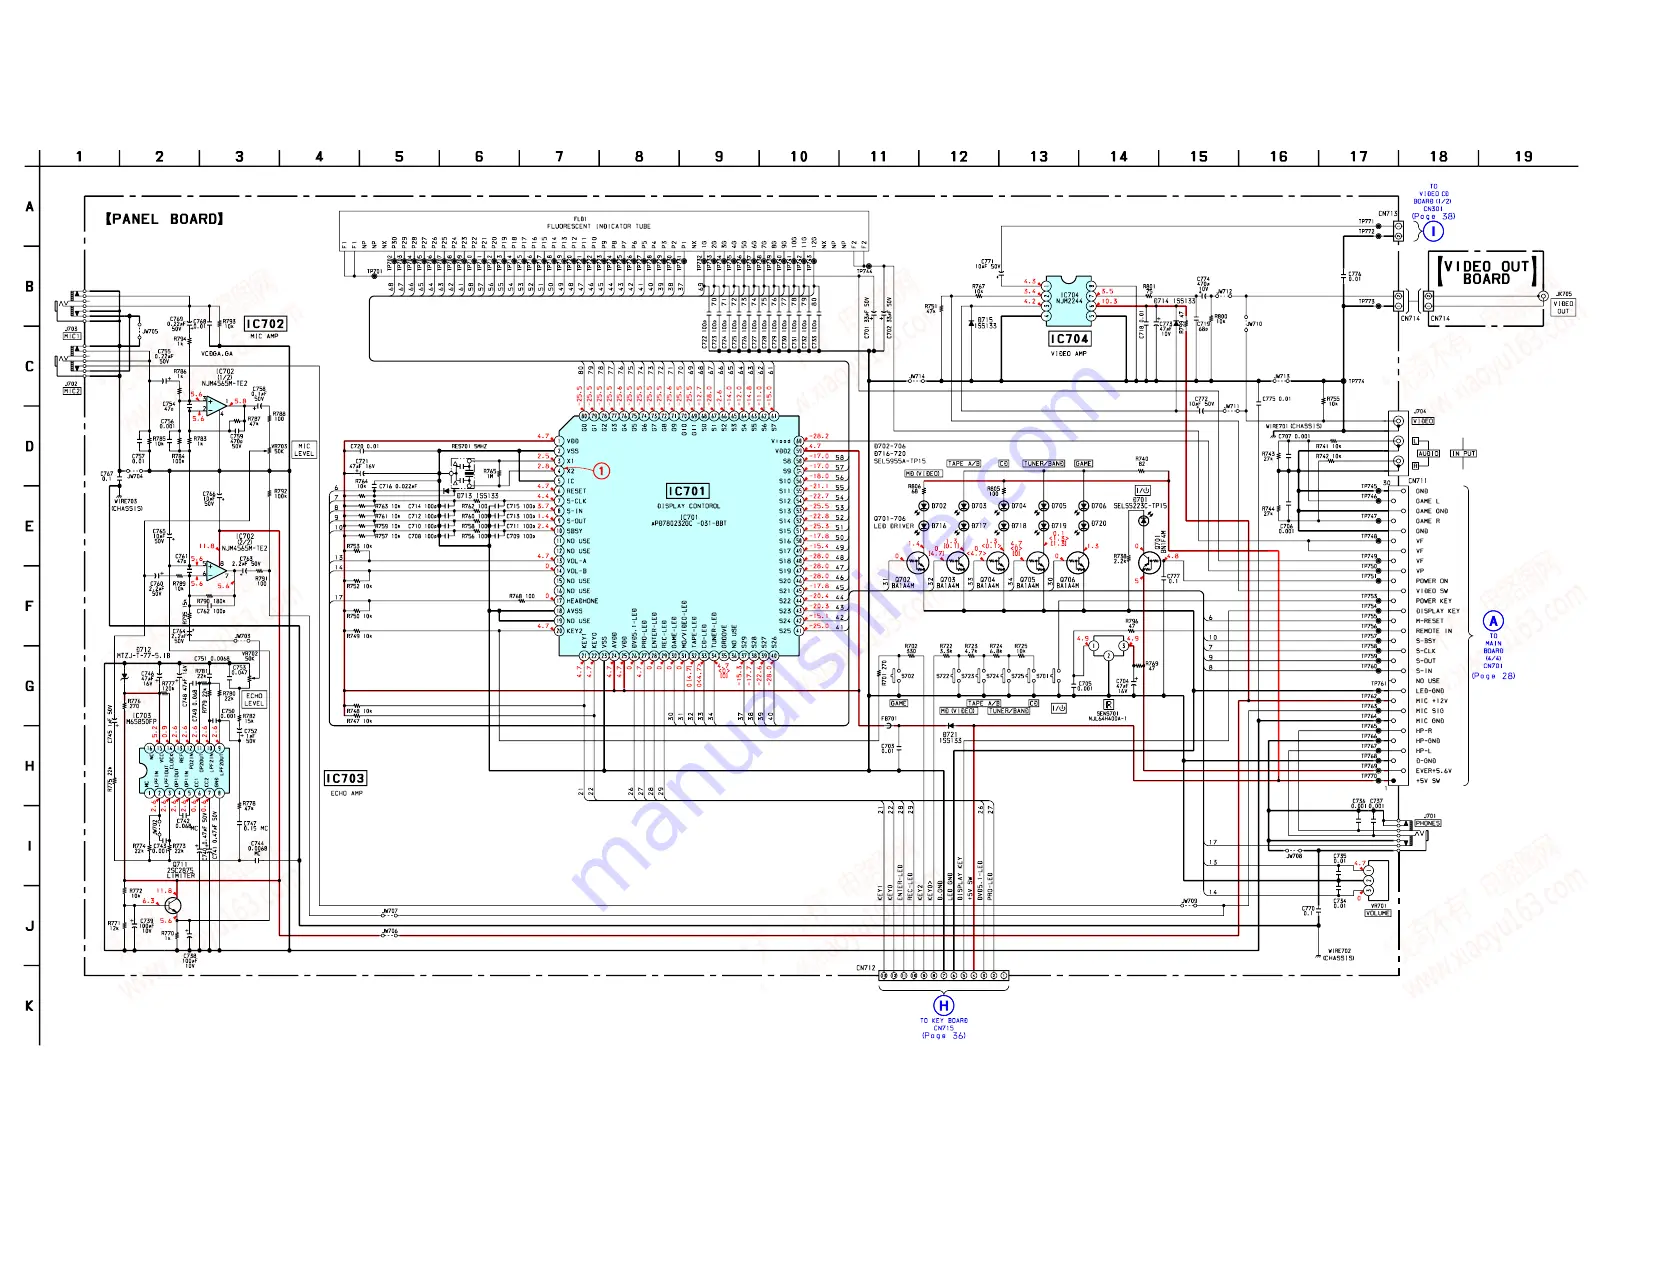The width and height of the screenshot is (1680, 1263).
Task: Click the PANEL BOARD title
Action: coord(164,219)
